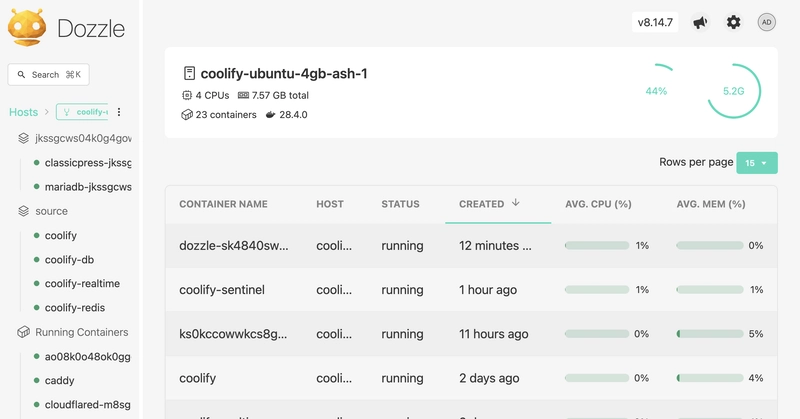Open settings via the gear icon
Screen dimensions: 800x419
734,22
